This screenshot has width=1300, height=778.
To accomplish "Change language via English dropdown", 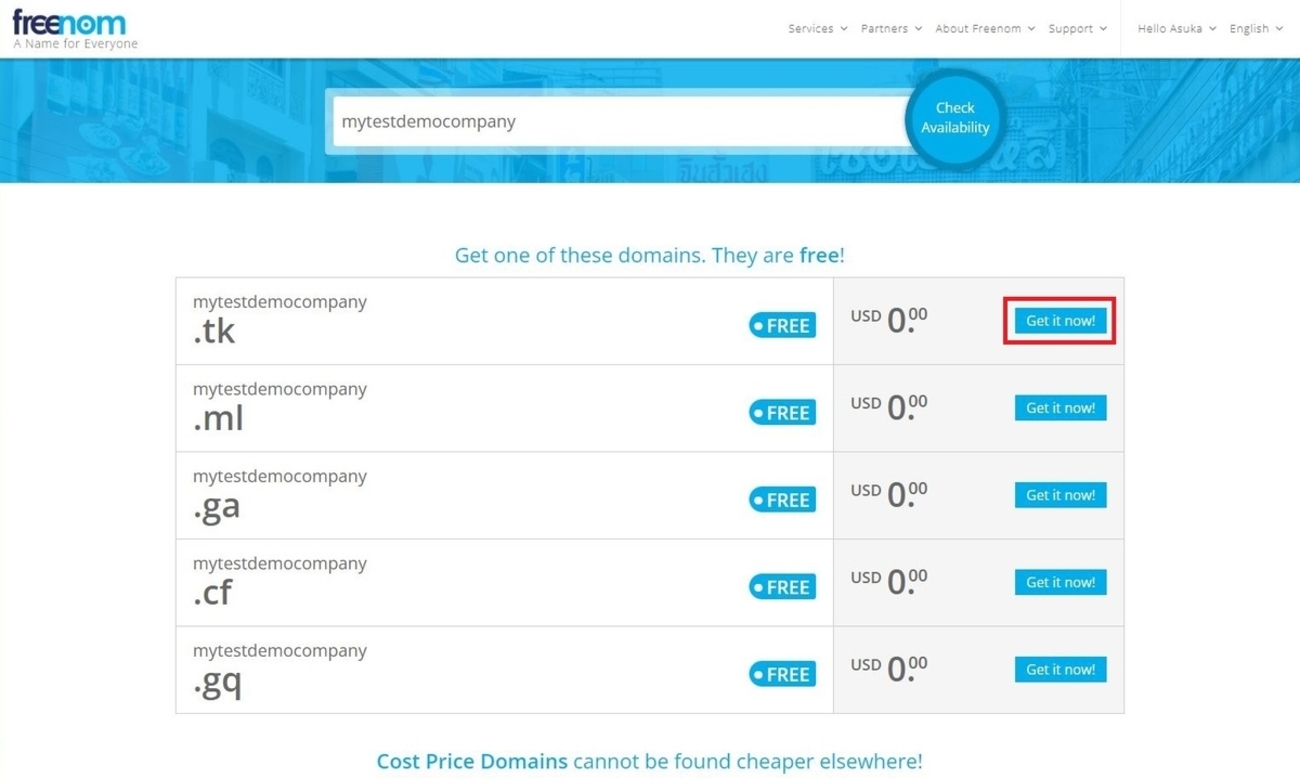I will tap(1256, 29).
